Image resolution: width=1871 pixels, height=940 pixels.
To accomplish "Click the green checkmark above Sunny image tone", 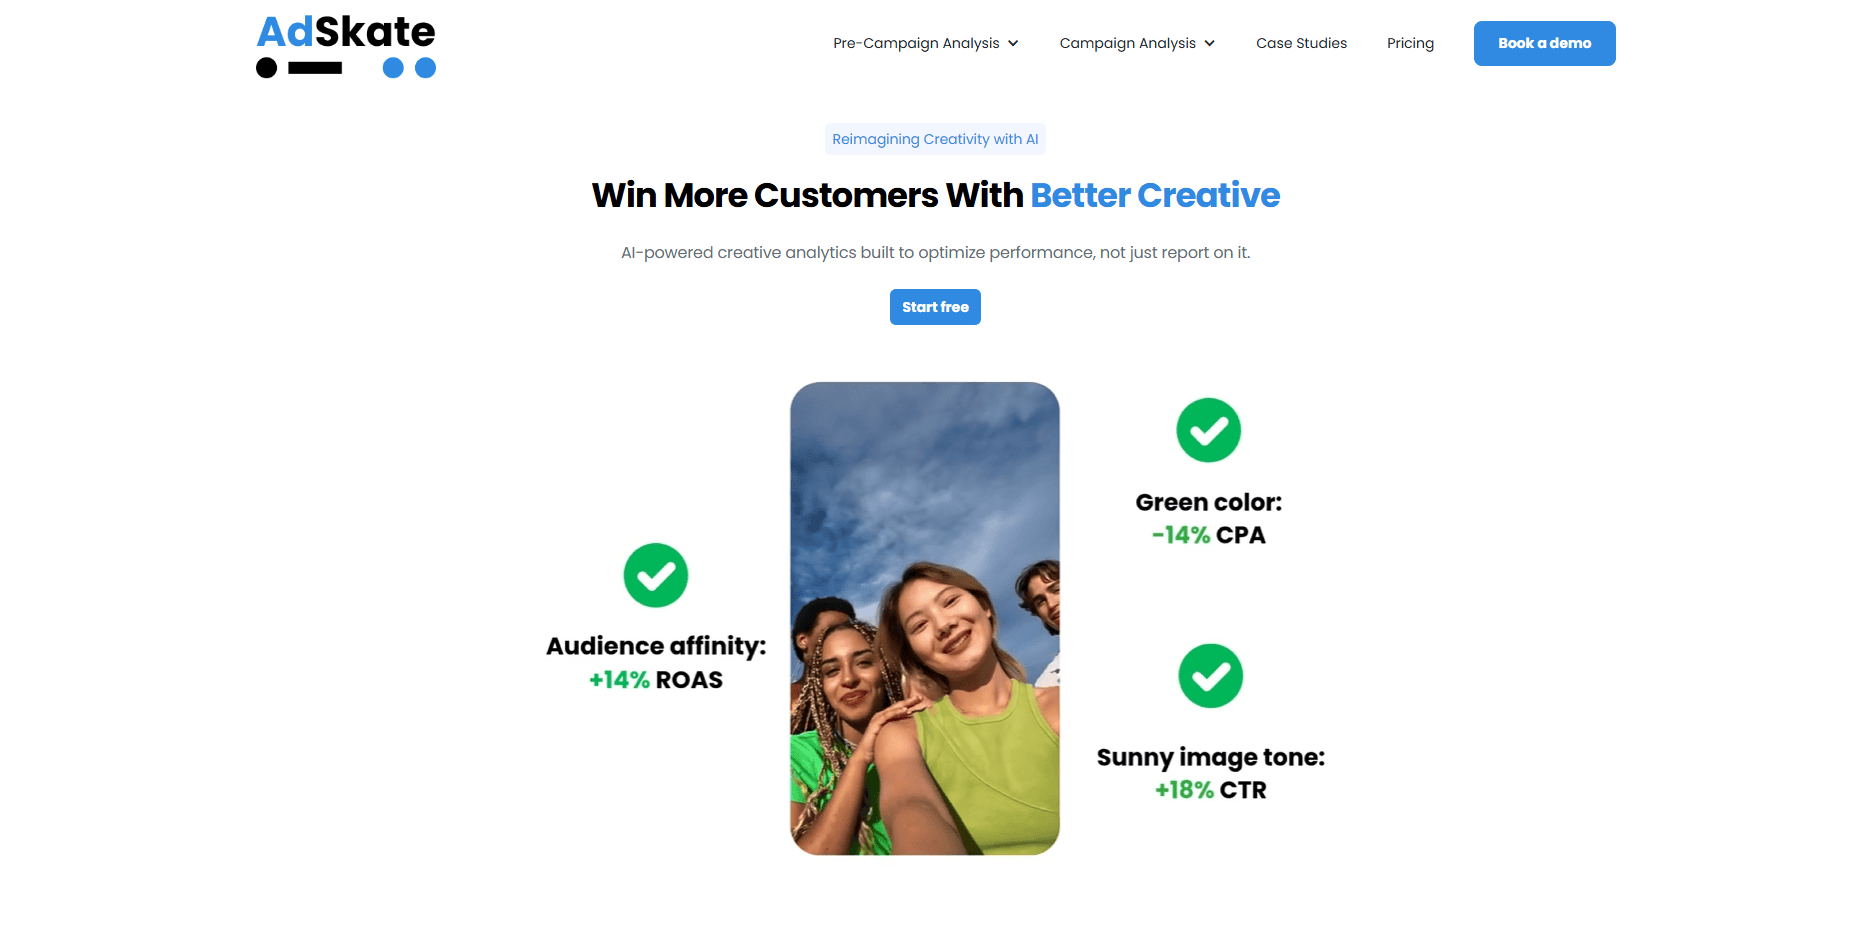I will [1211, 676].
